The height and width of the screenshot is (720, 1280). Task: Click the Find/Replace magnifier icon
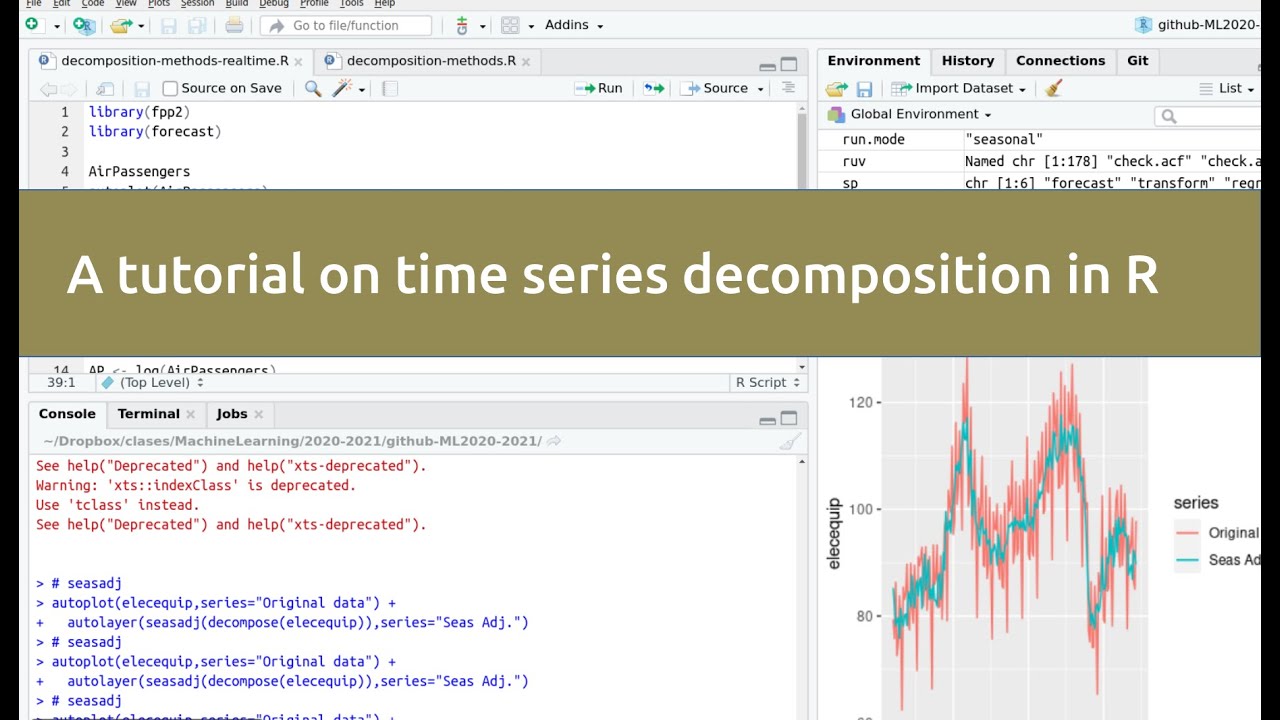pyautogui.click(x=313, y=88)
